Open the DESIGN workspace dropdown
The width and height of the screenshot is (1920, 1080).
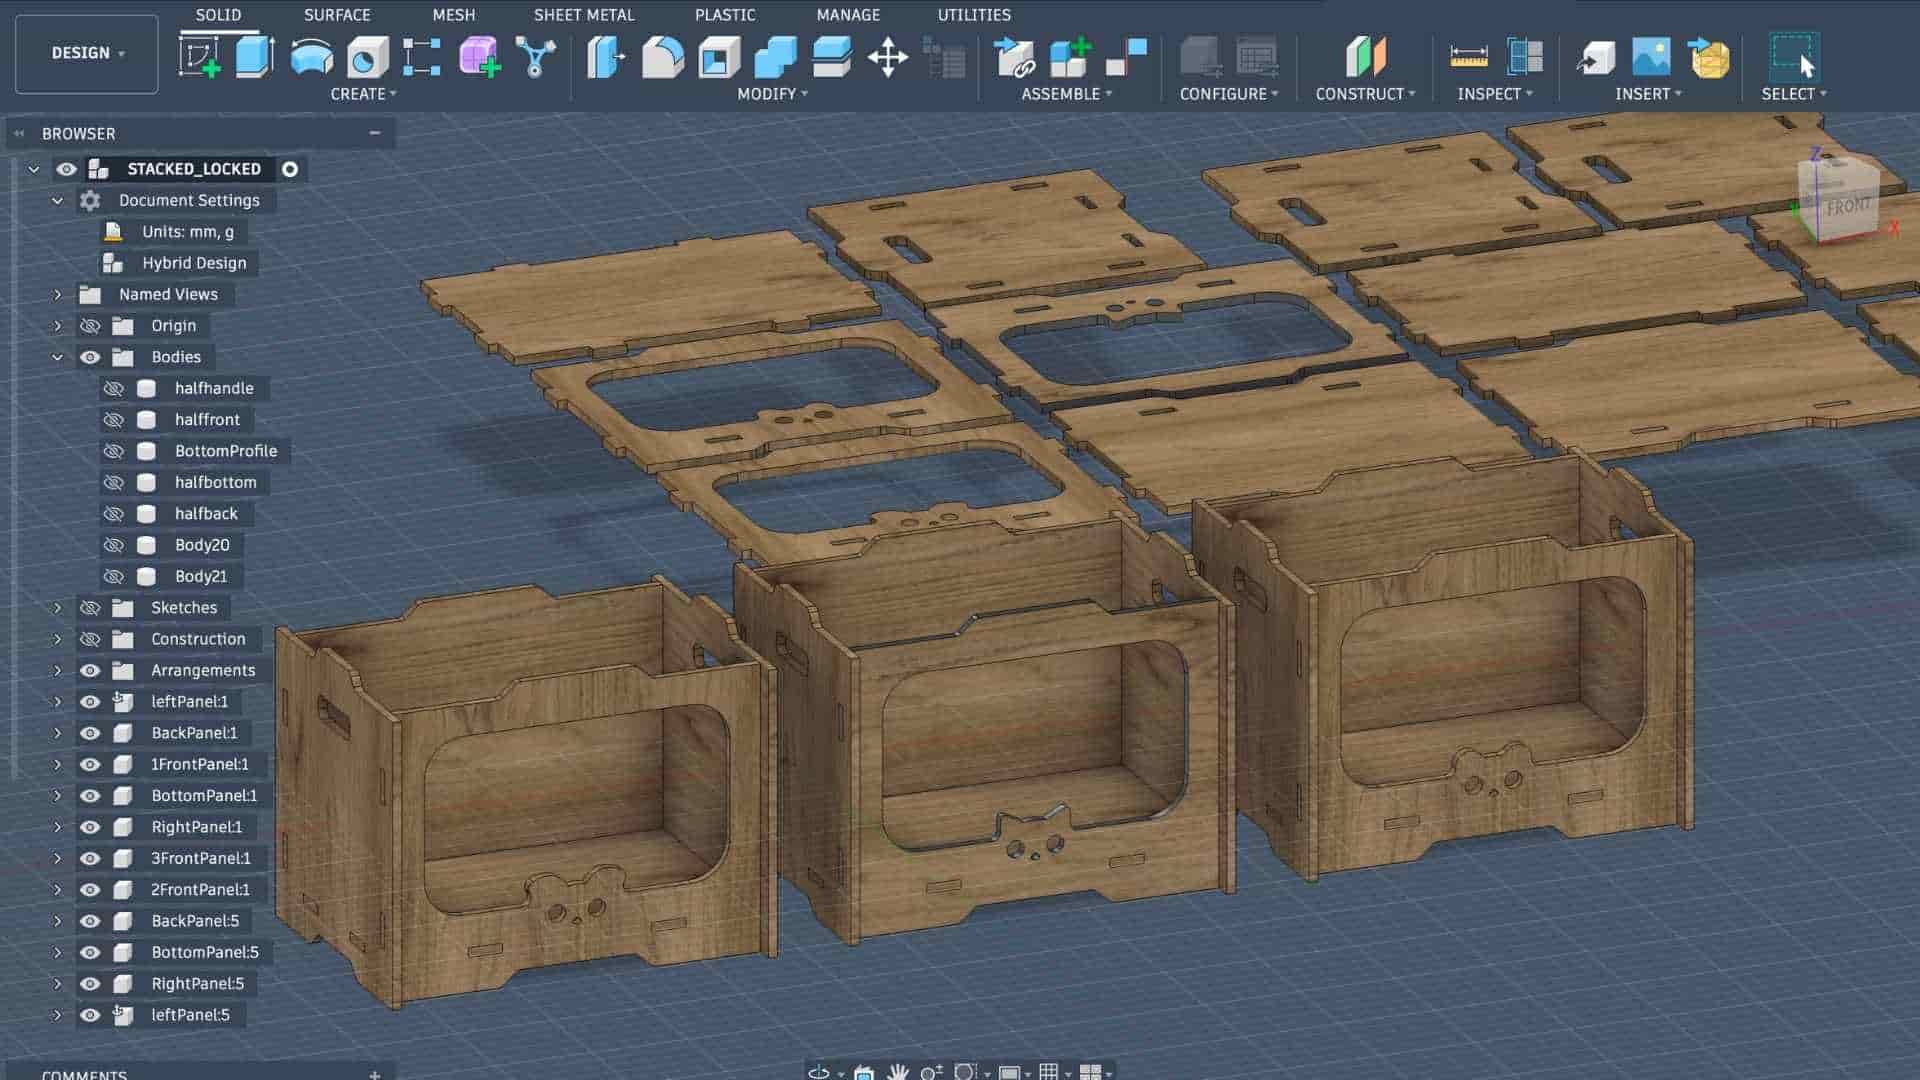[x=87, y=53]
